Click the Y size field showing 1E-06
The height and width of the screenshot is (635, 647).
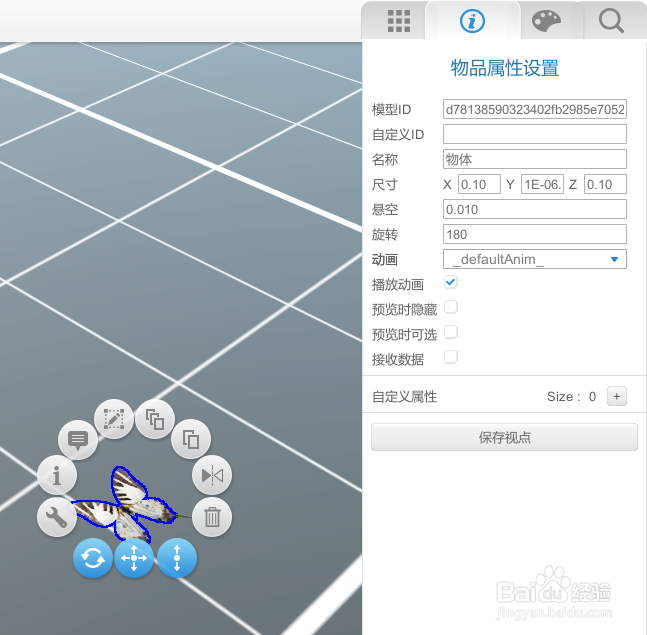pos(542,184)
